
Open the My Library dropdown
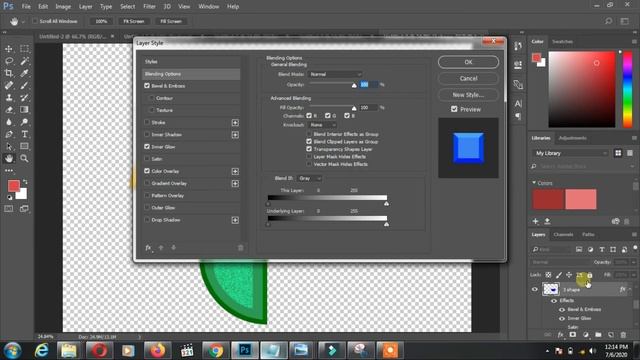coord(571,153)
